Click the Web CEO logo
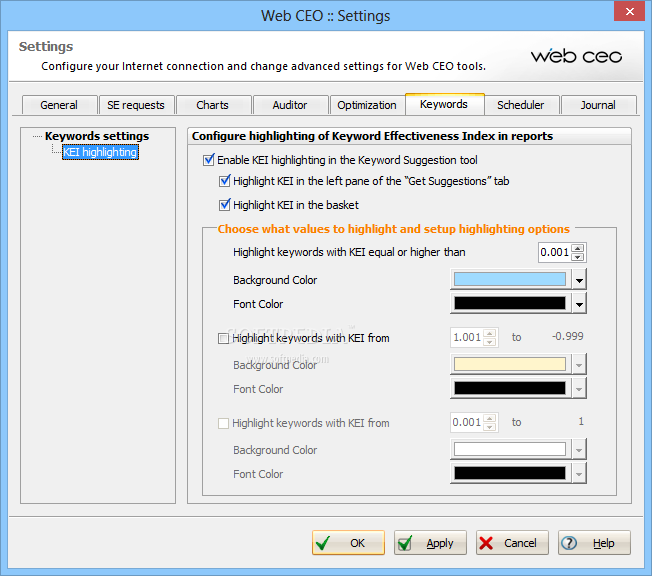Viewport: 652px width, 576px height. (576, 56)
